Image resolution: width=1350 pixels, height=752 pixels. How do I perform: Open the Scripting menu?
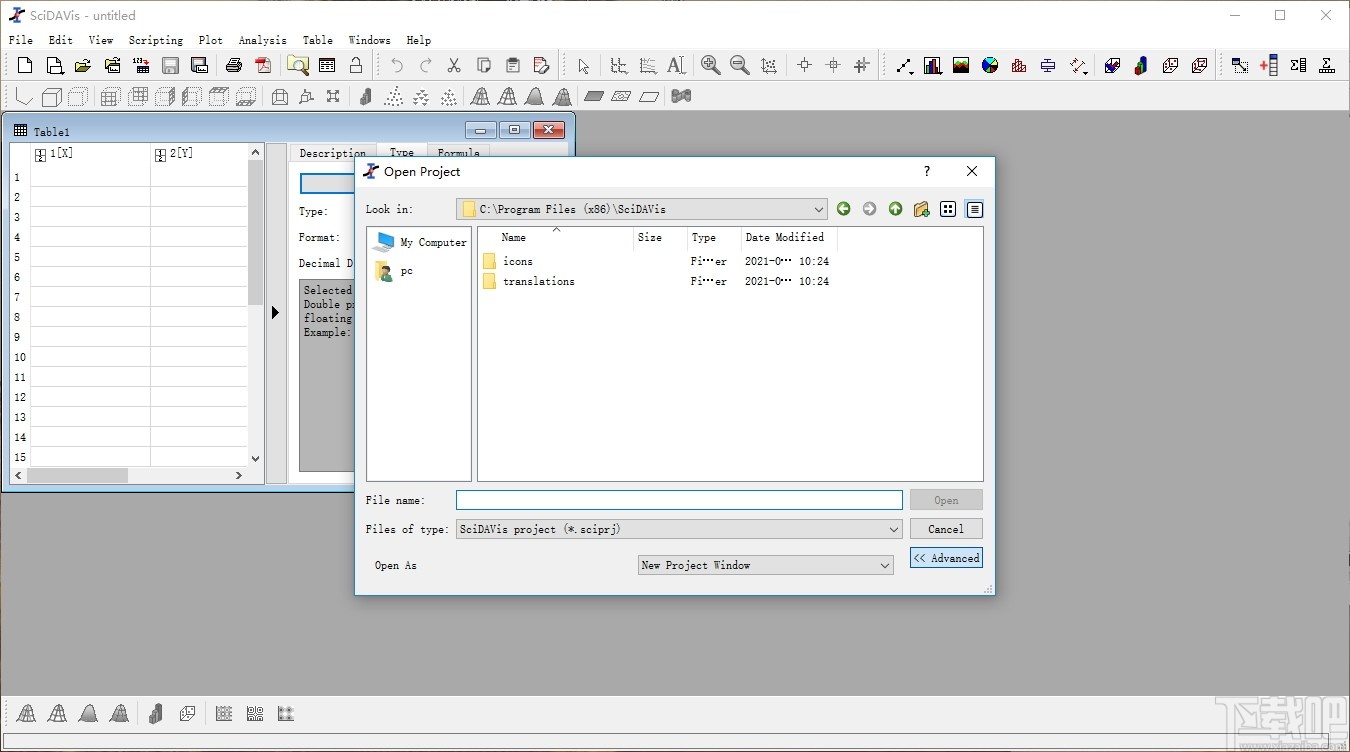pyautogui.click(x=155, y=40)
